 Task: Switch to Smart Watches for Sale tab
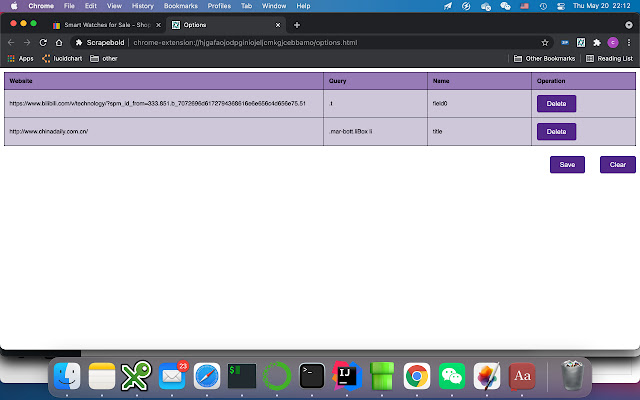(105, 24)
